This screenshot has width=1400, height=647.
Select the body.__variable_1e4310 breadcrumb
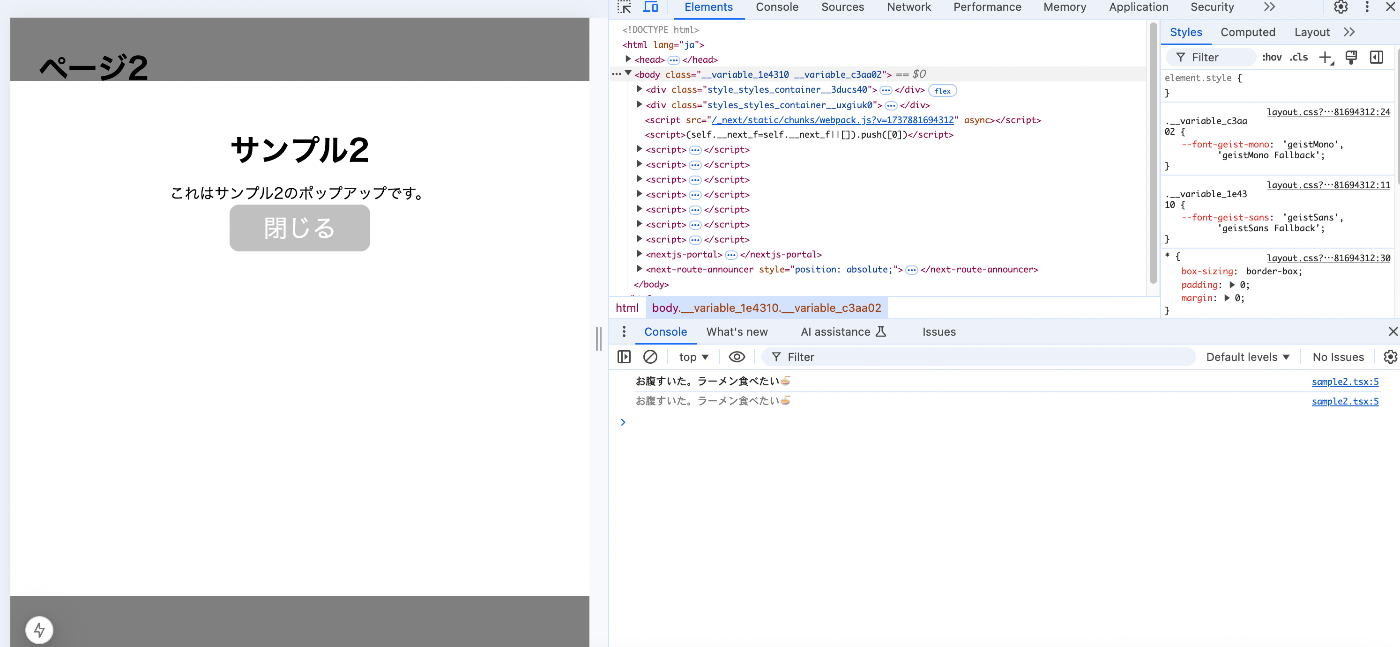(x=766, y=308)
